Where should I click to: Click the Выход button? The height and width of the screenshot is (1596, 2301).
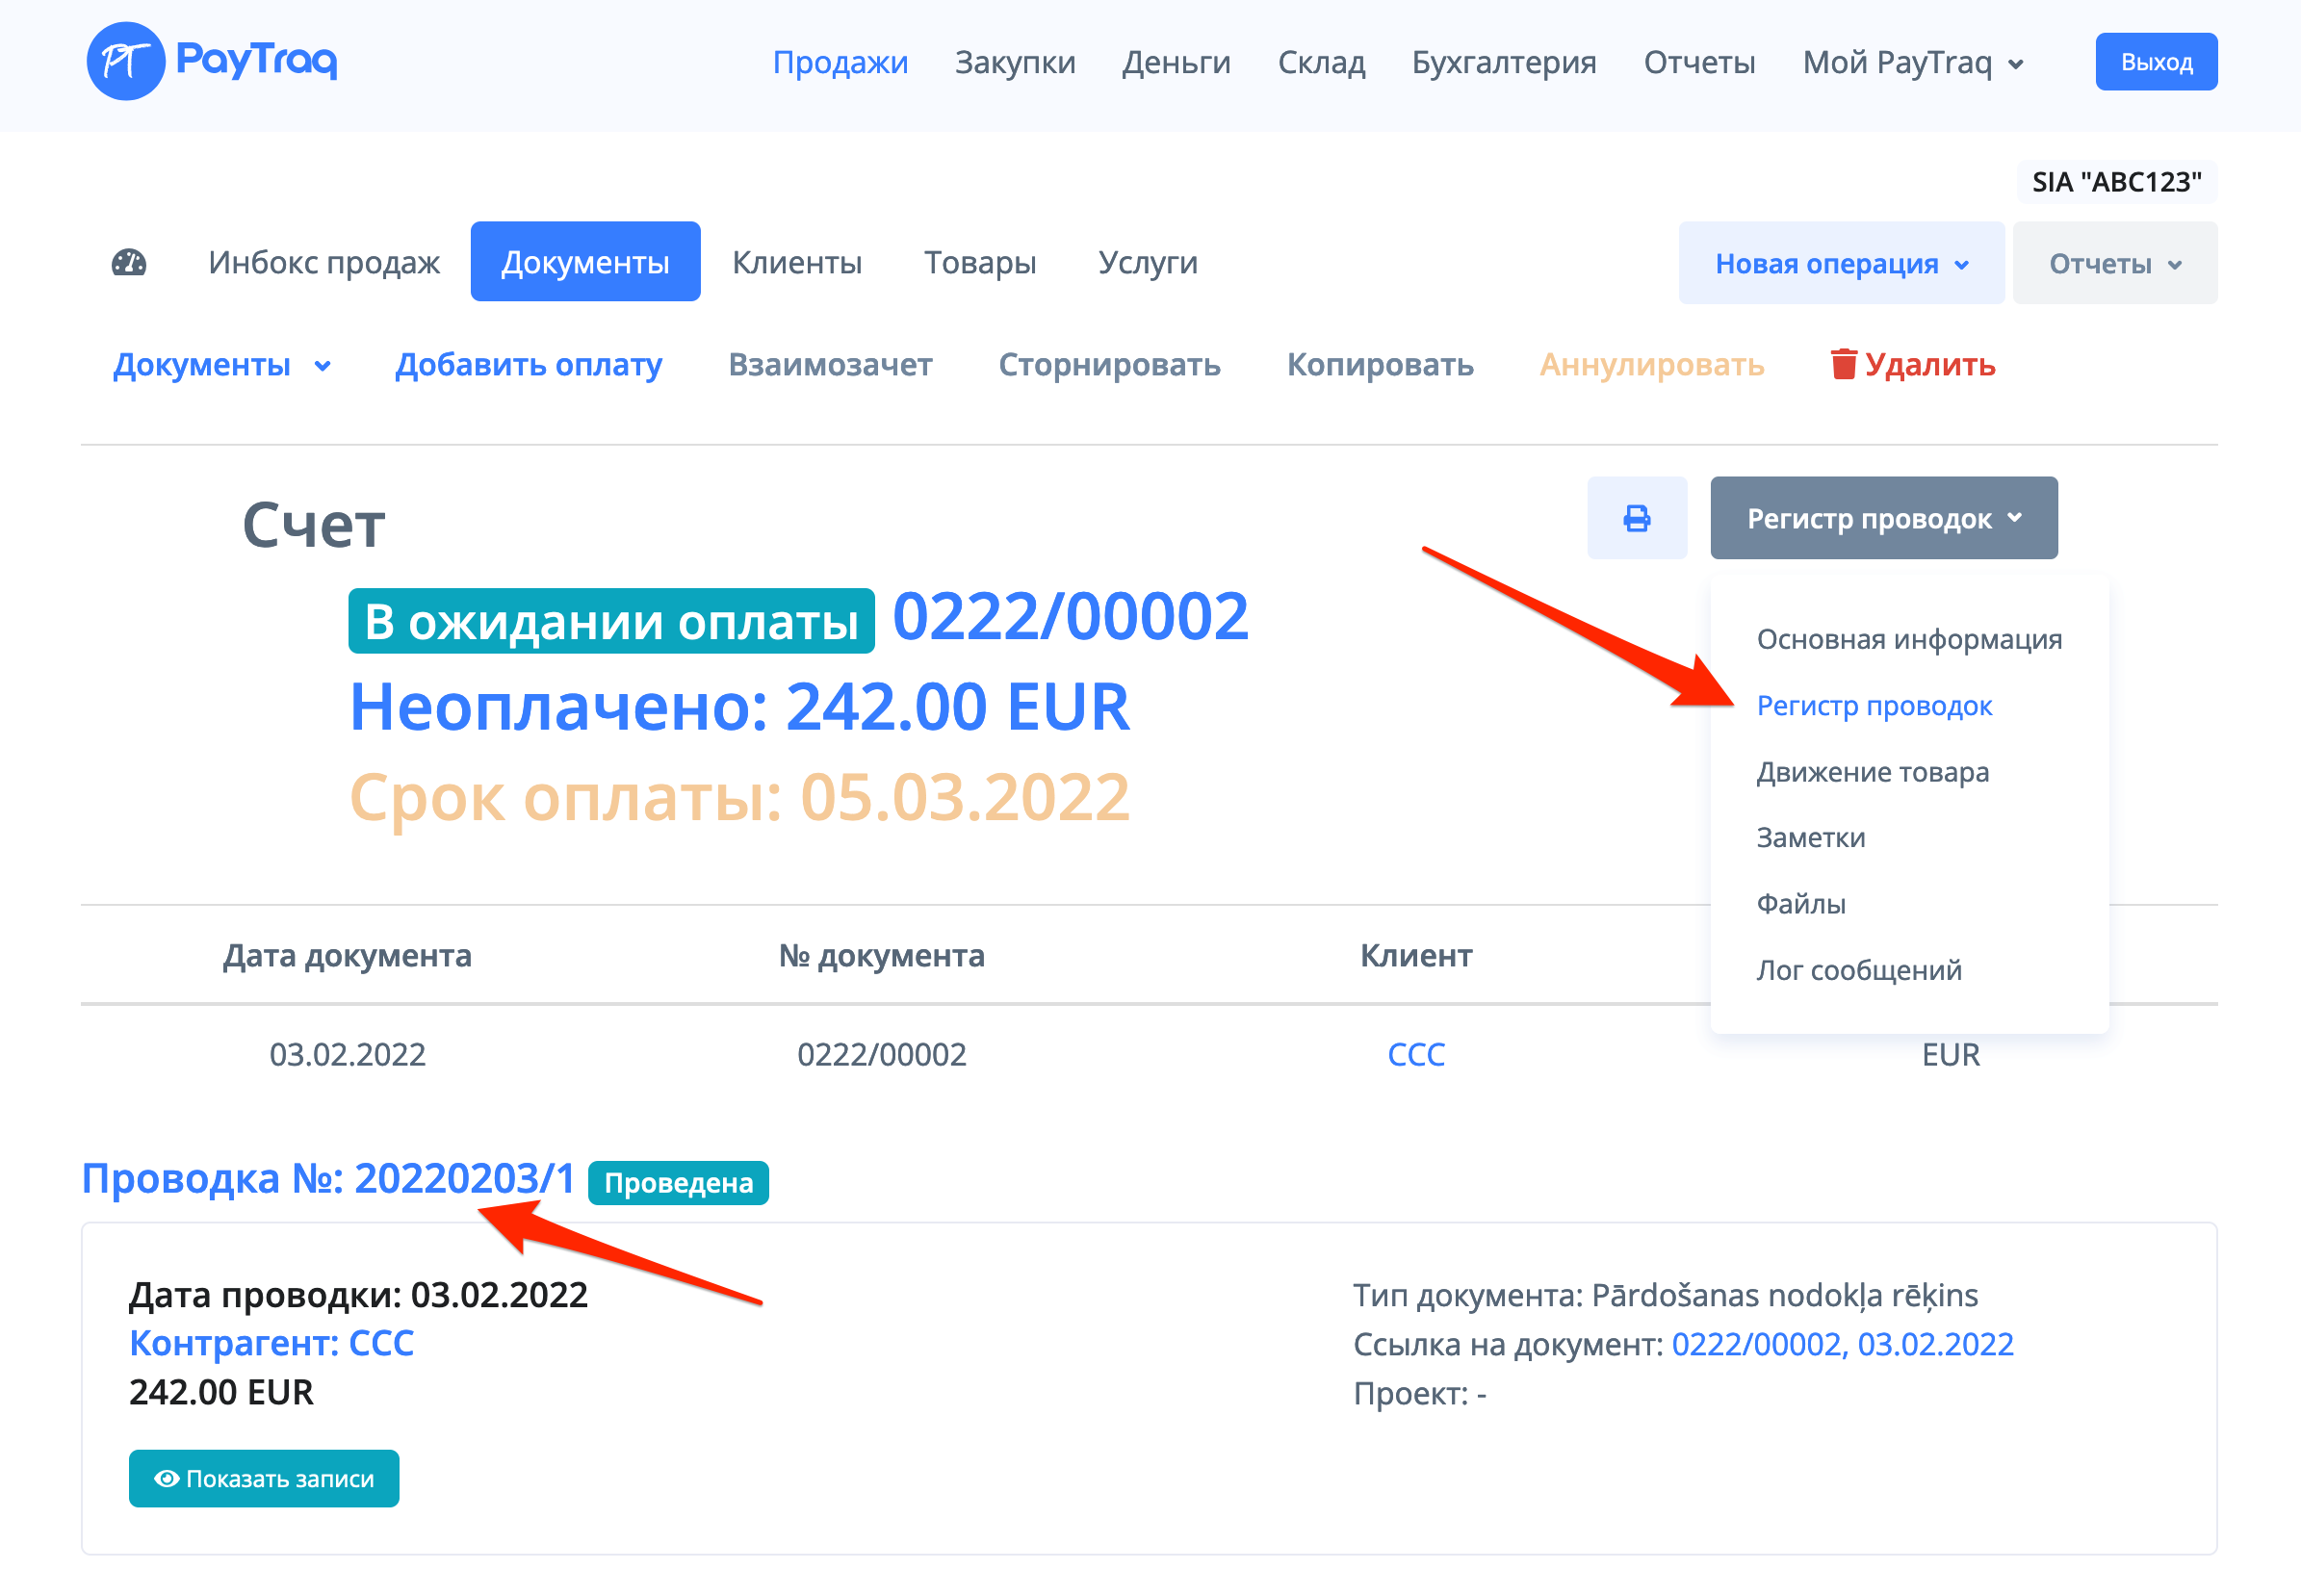[2155, 63]
